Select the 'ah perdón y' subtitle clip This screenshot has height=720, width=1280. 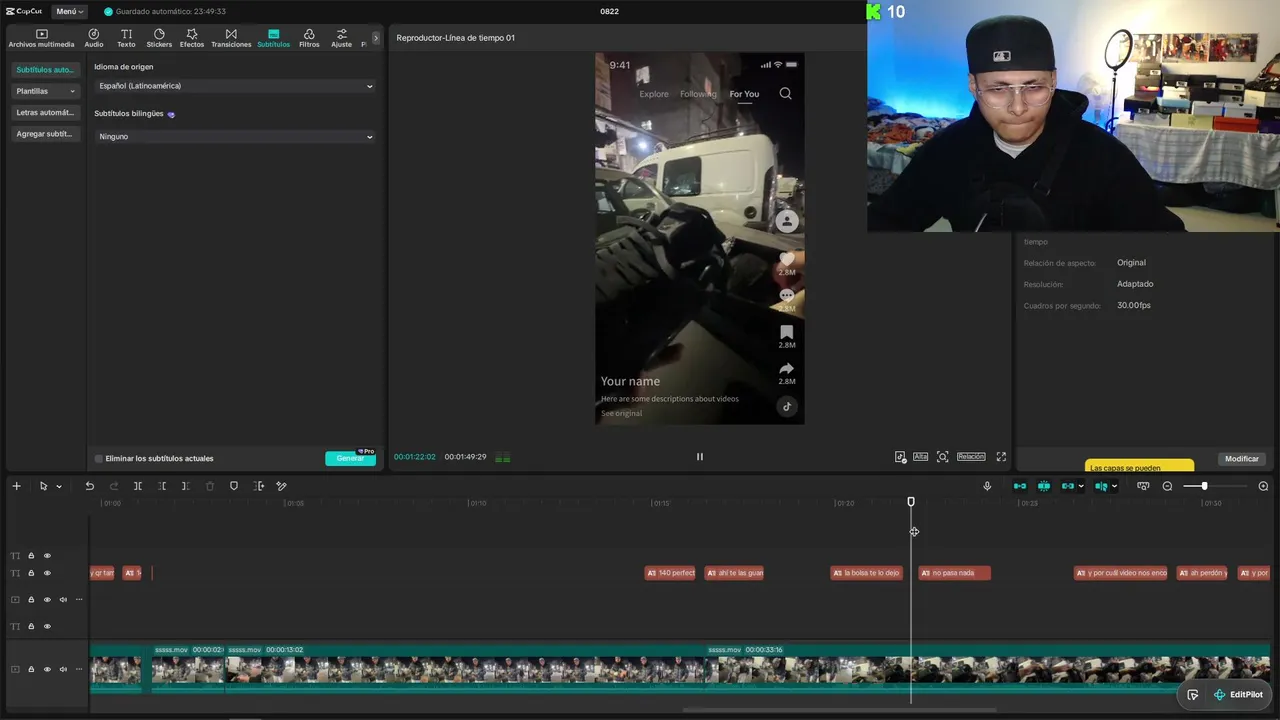(x=1203, y=573)
